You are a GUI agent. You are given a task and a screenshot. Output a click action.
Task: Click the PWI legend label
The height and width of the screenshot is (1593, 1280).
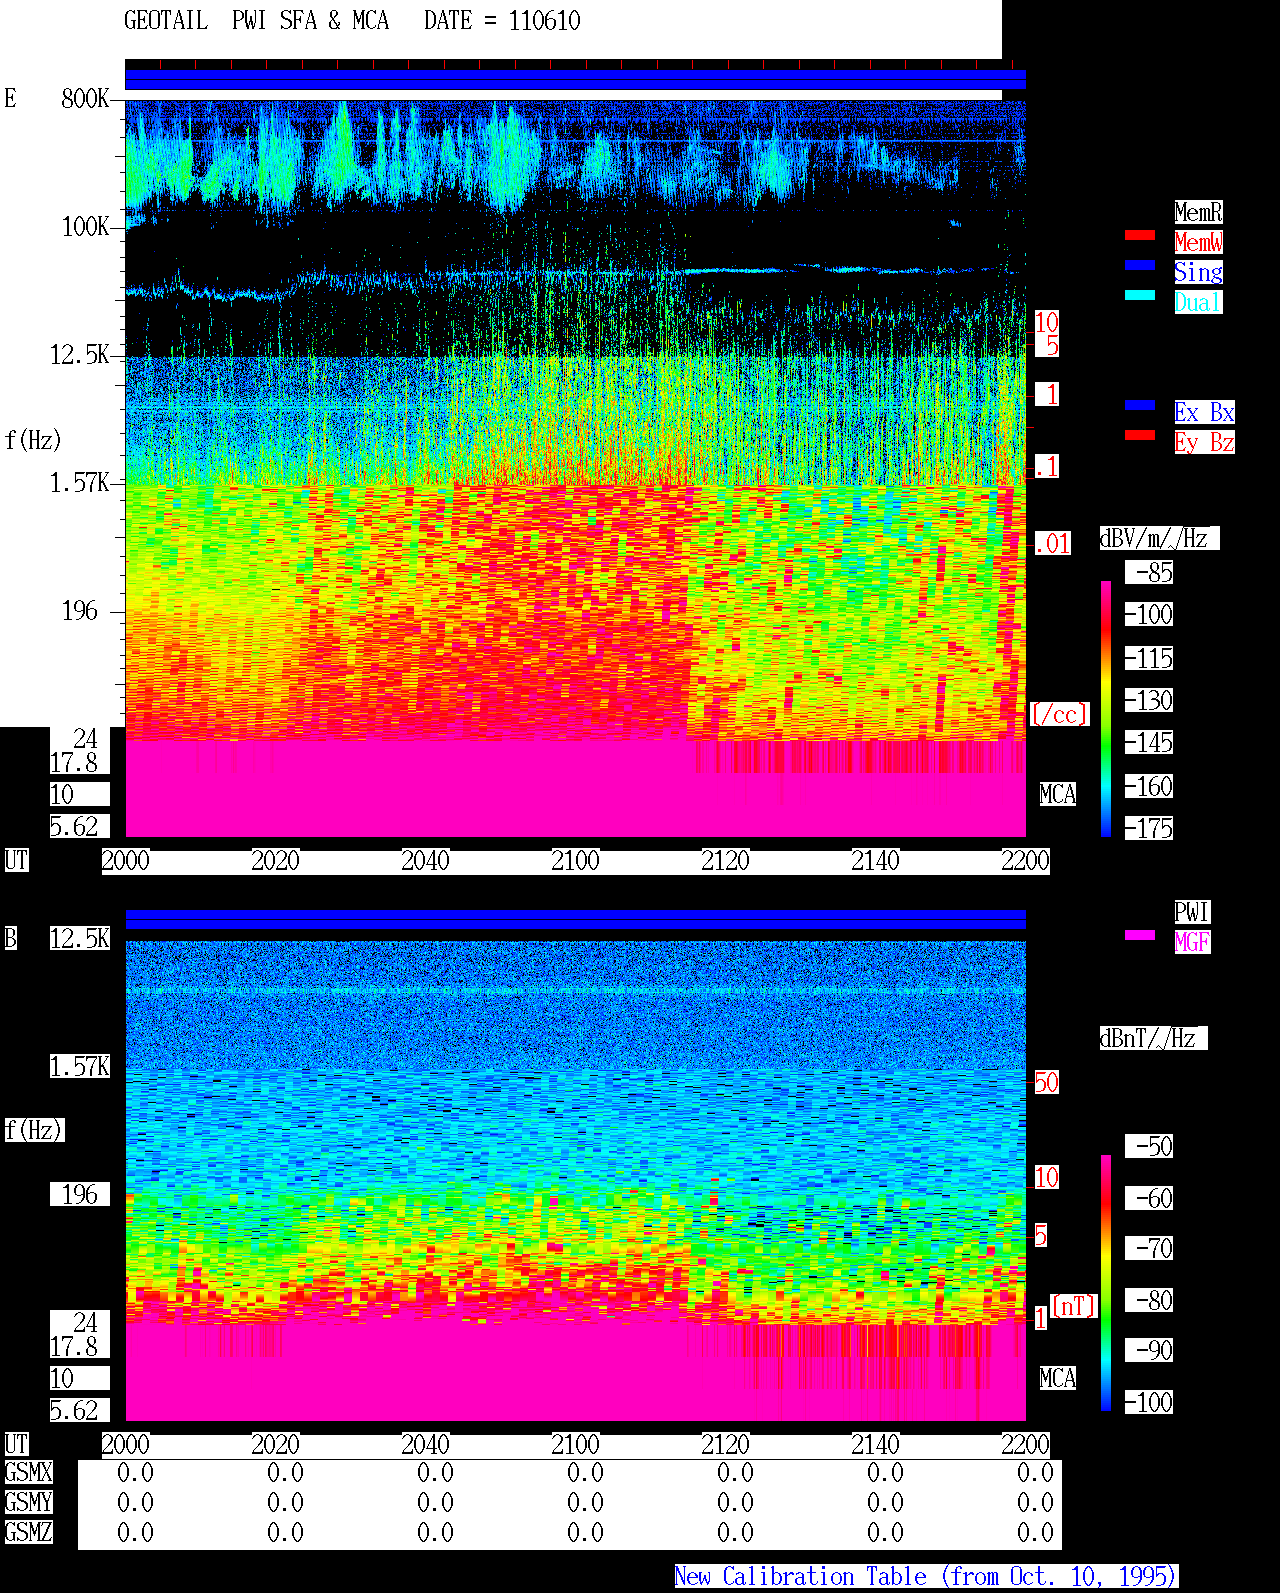1192,912
